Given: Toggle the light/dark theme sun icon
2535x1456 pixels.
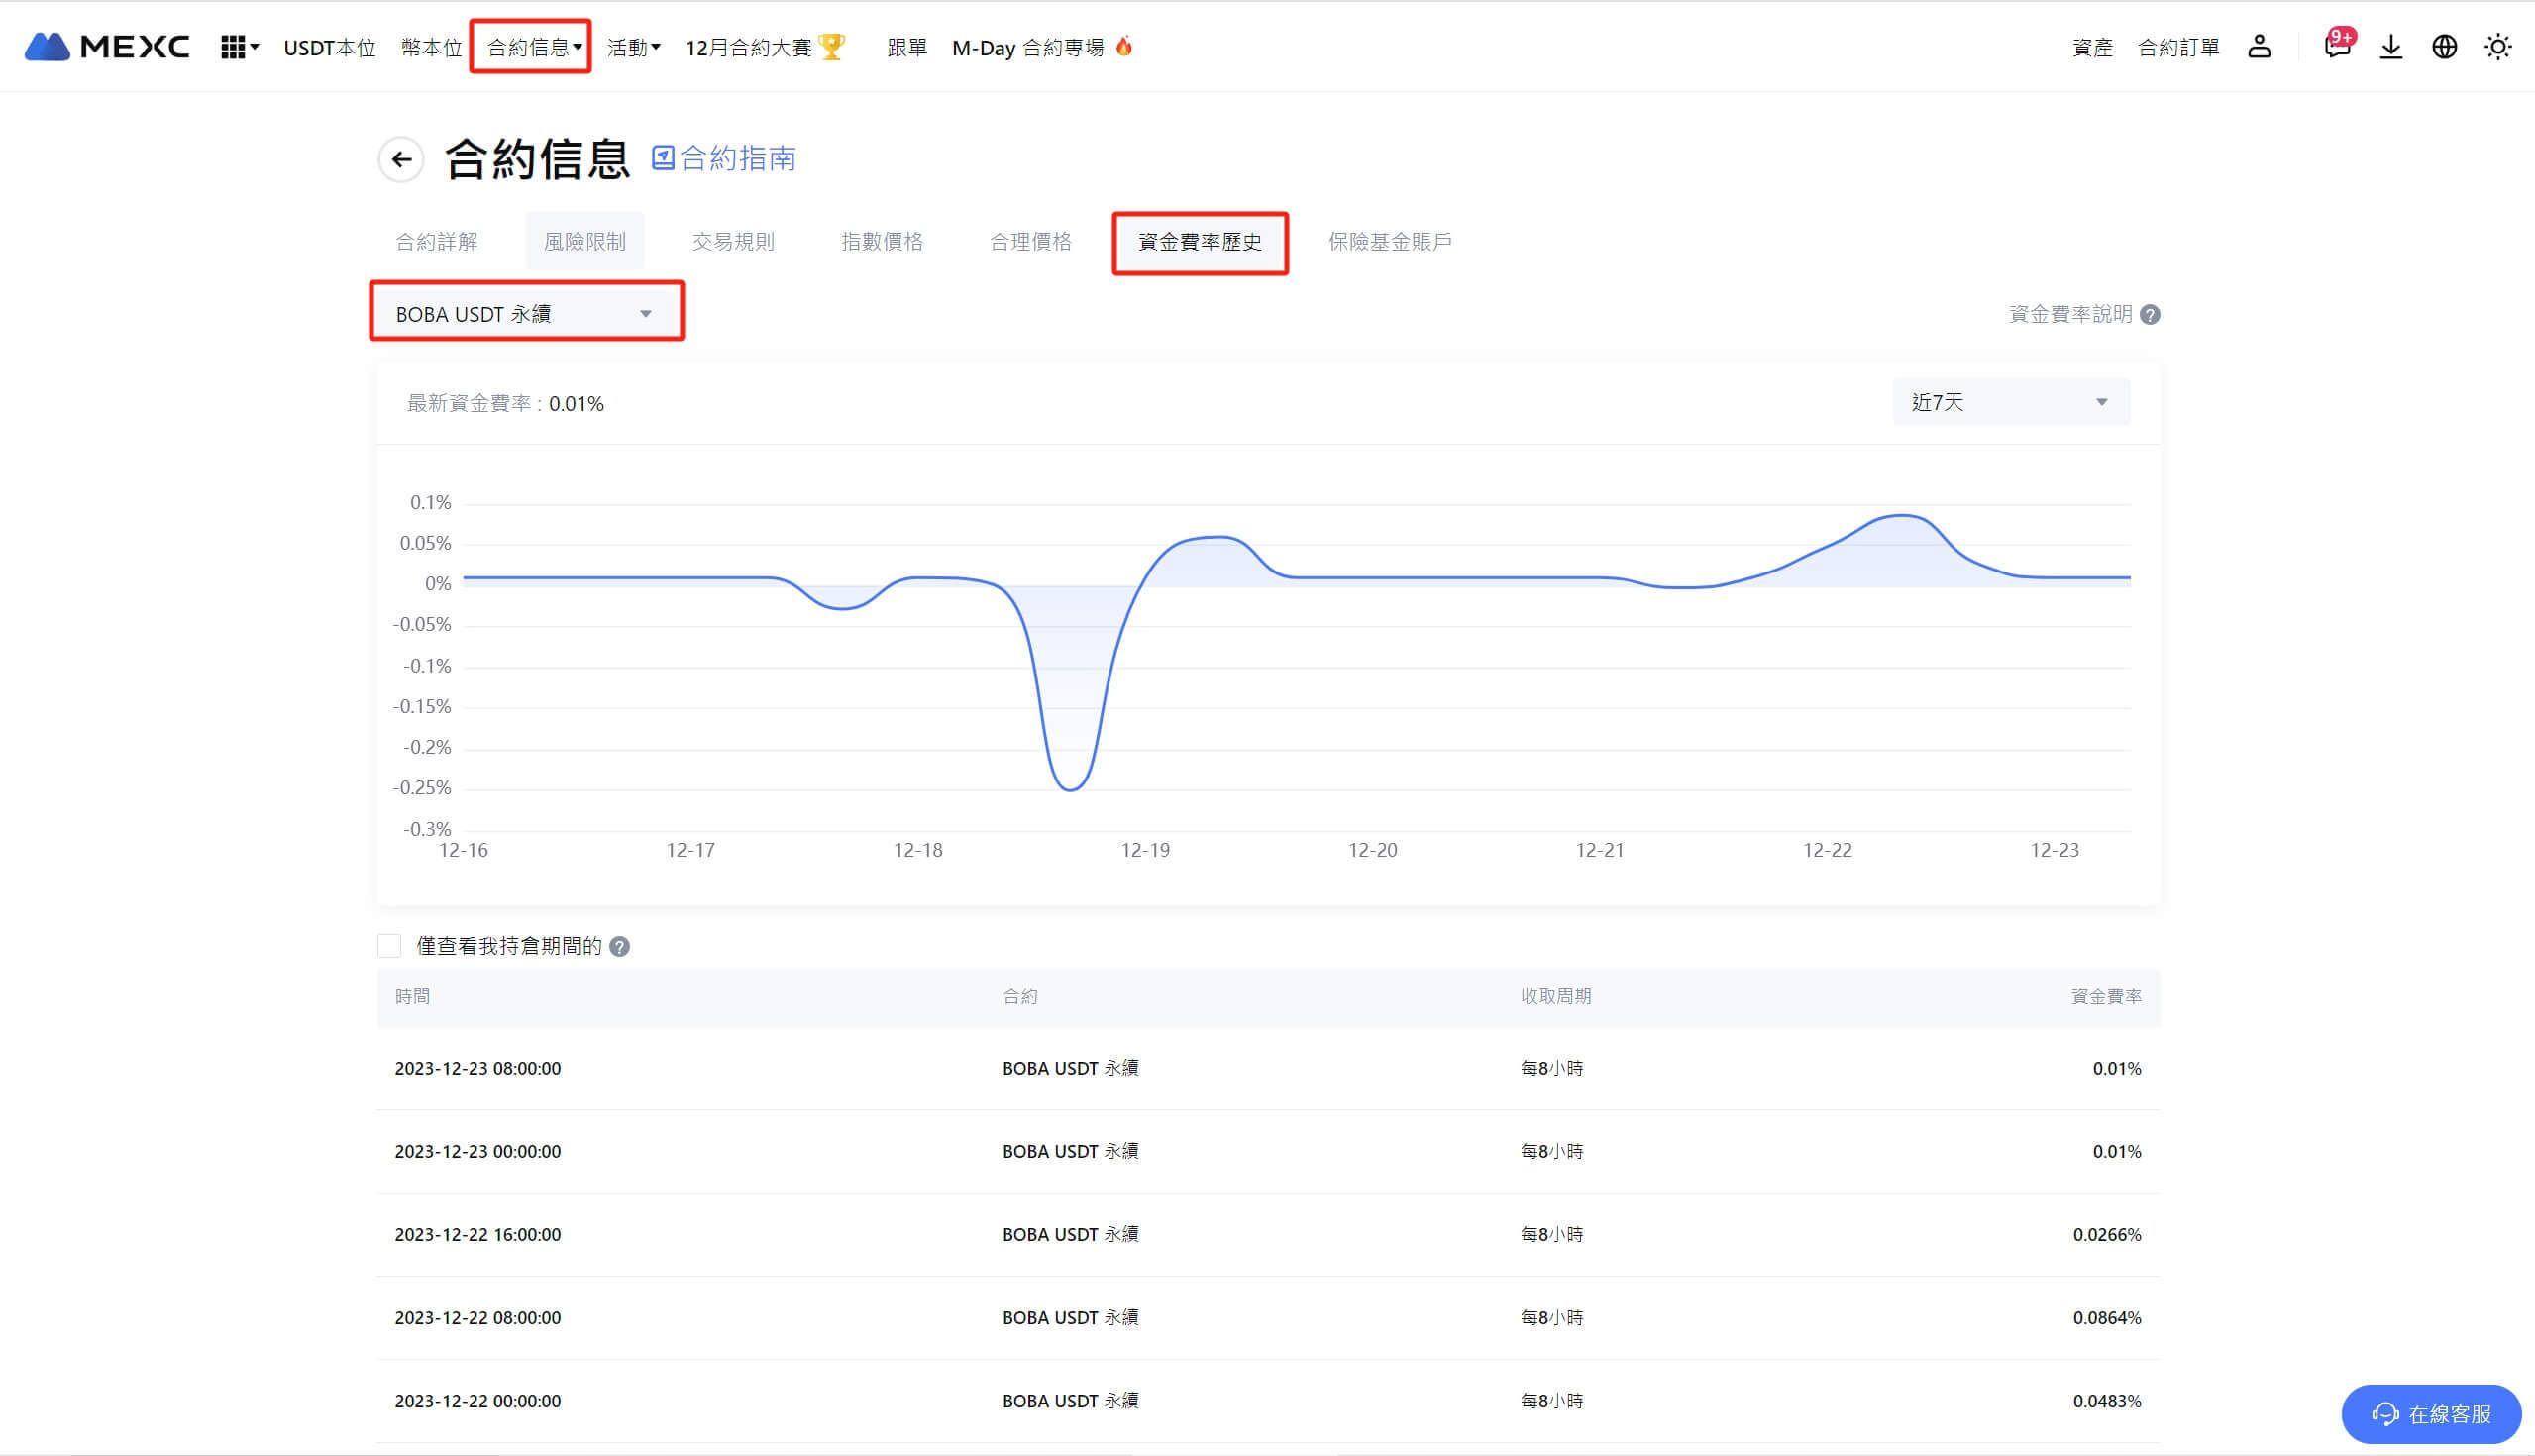Looking at the screenshot, I should pyautogui.click(x=2498, y=47).
